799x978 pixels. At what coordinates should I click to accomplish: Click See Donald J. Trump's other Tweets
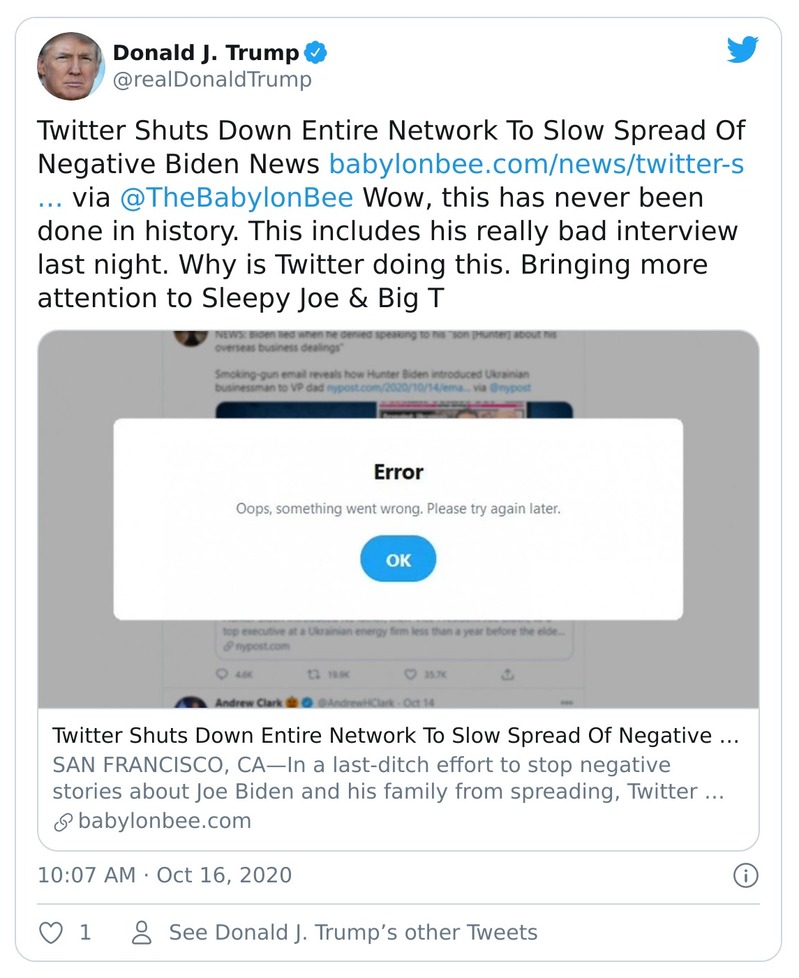353,933
